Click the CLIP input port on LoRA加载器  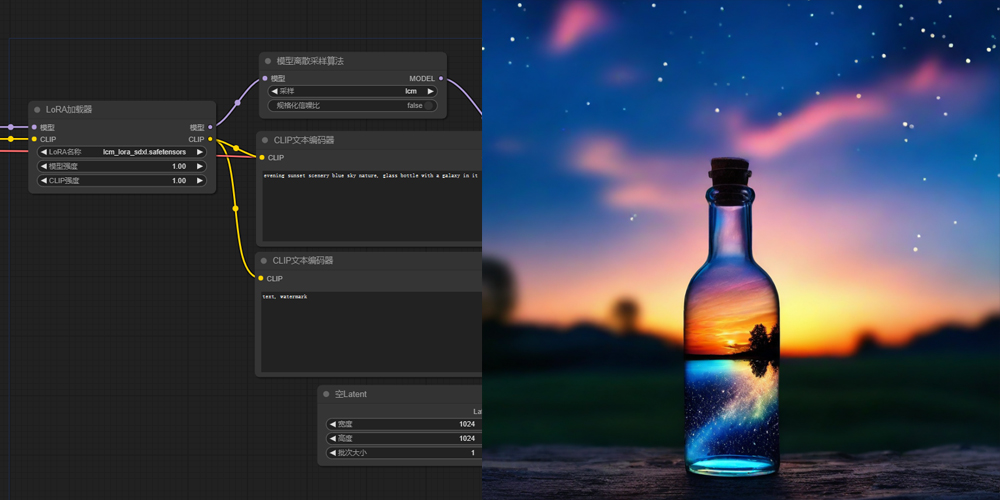click(x=34, y=139)
